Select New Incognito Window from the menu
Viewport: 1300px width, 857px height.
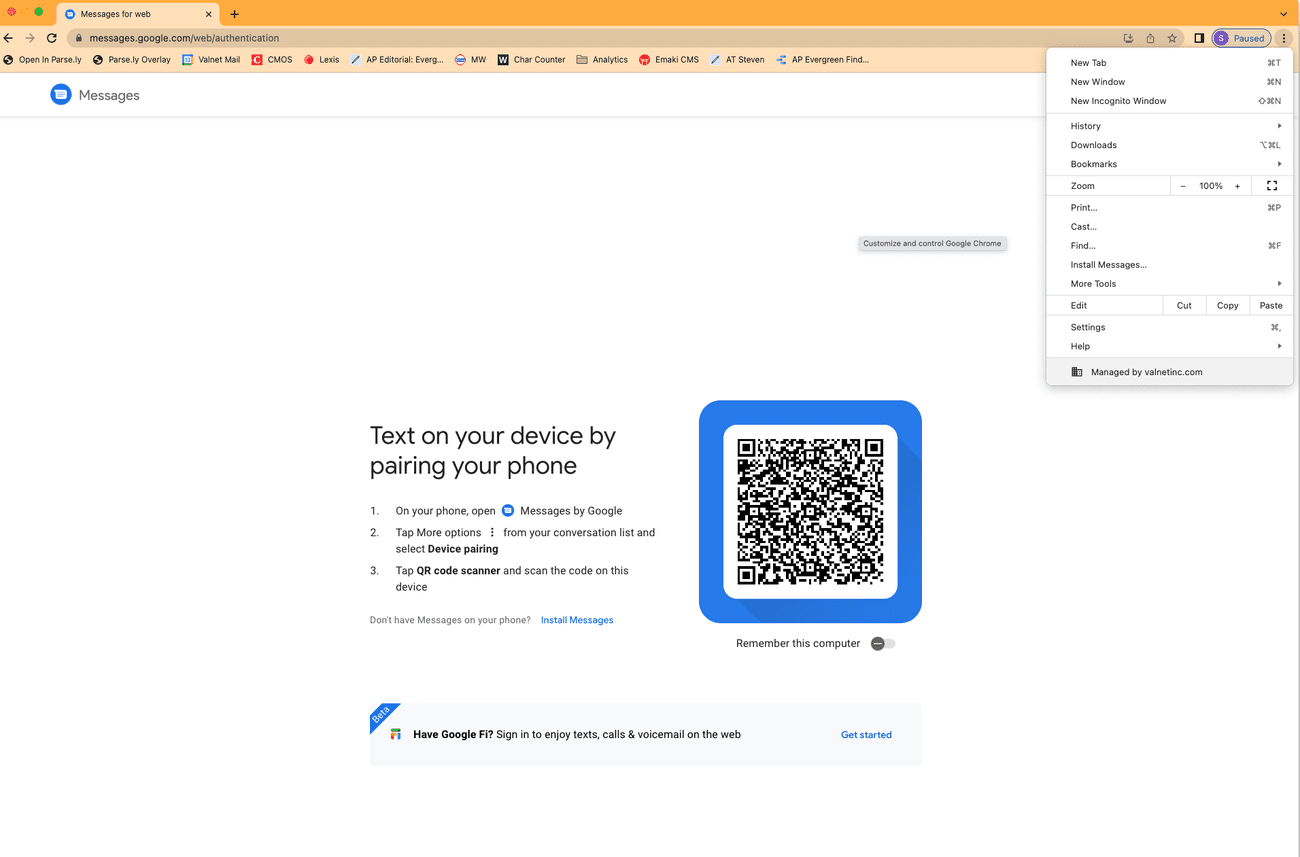click(1118, 100)
